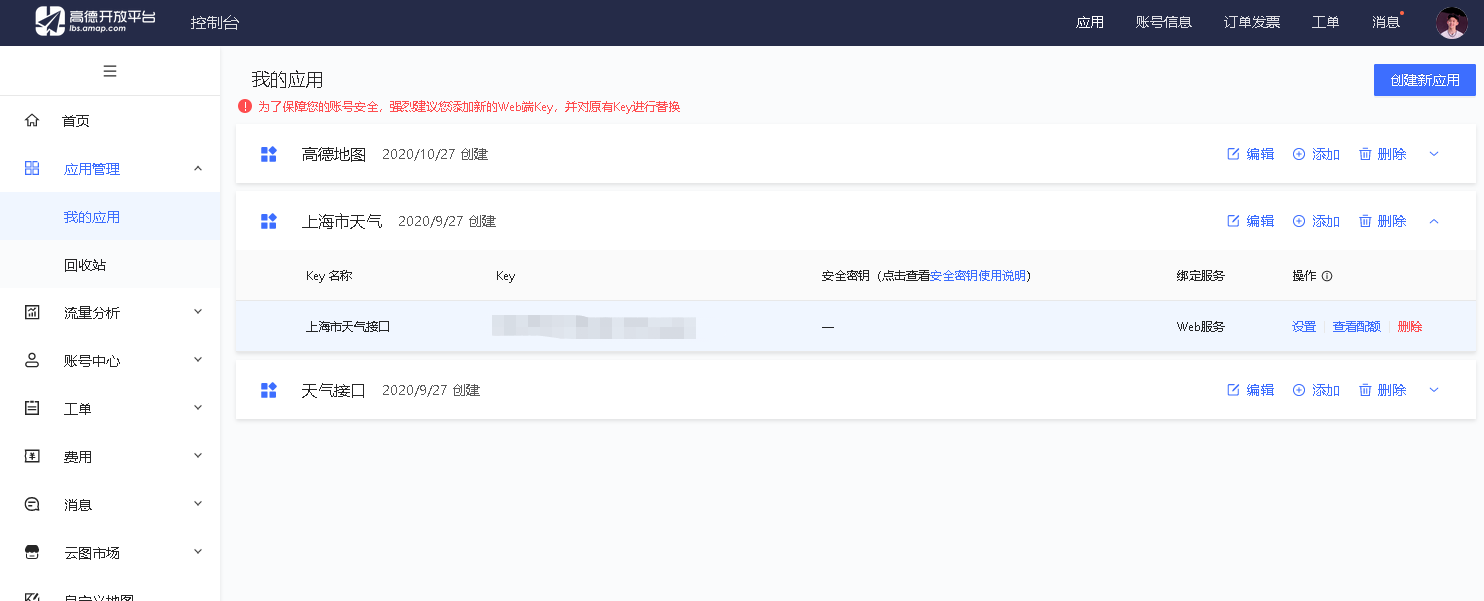1484x601 pixels.
Task: Expand the 高德地图 application row
Action: point(1434,154)
